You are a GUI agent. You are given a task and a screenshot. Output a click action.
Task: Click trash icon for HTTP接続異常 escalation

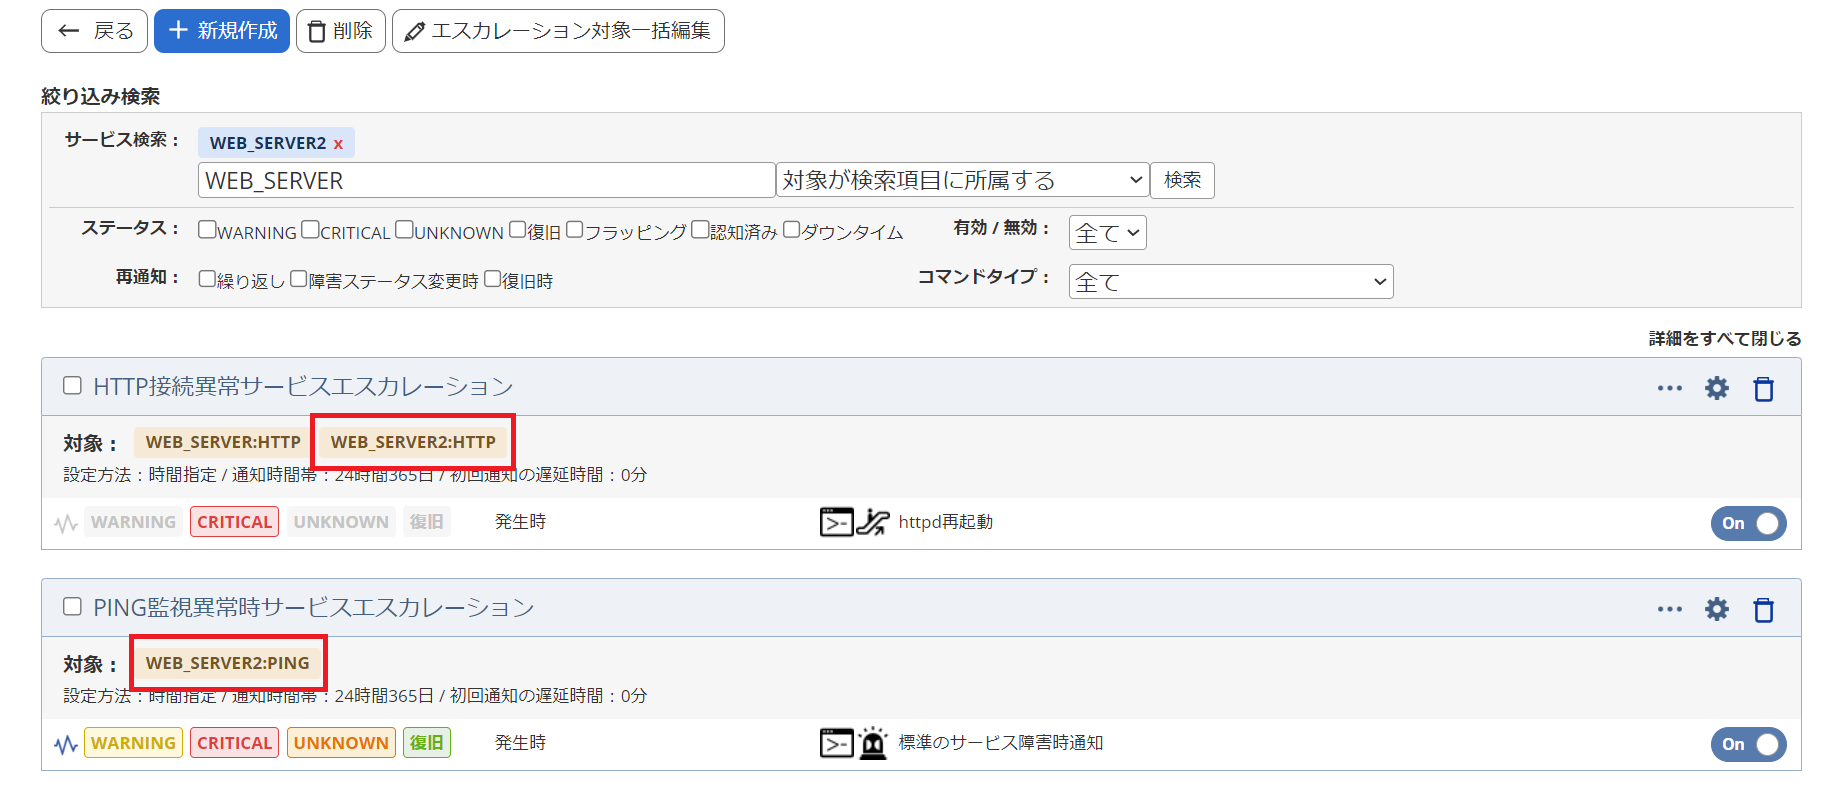[1763, 389]
